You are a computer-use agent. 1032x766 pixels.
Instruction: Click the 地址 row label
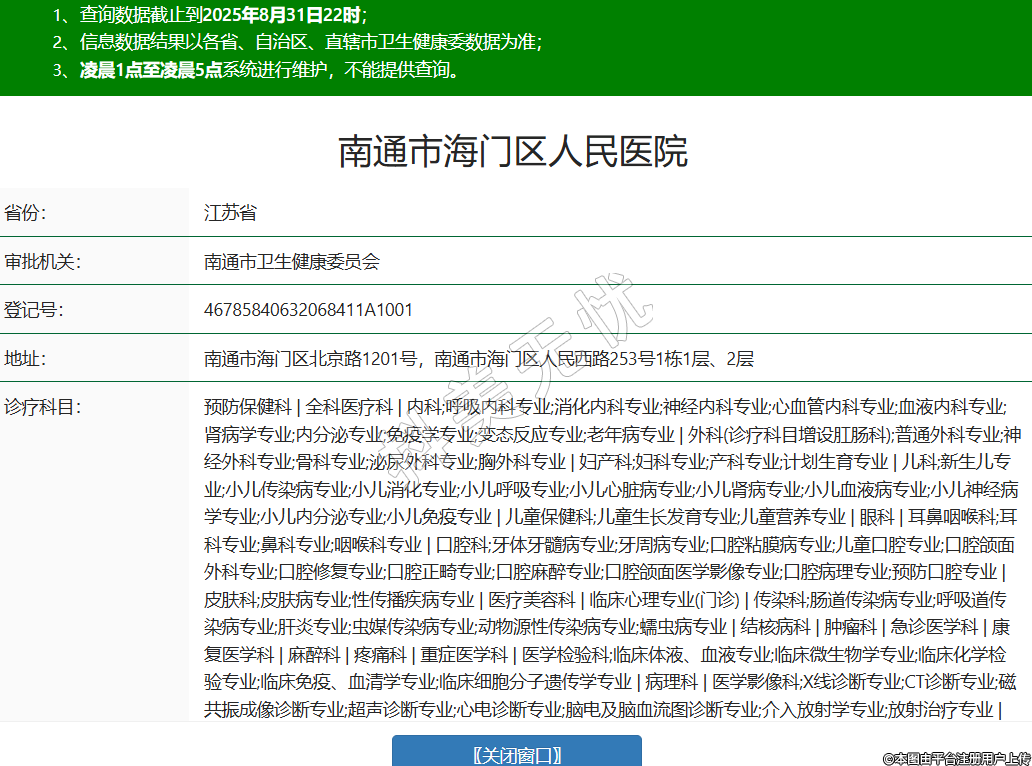[x=26, y=358]
